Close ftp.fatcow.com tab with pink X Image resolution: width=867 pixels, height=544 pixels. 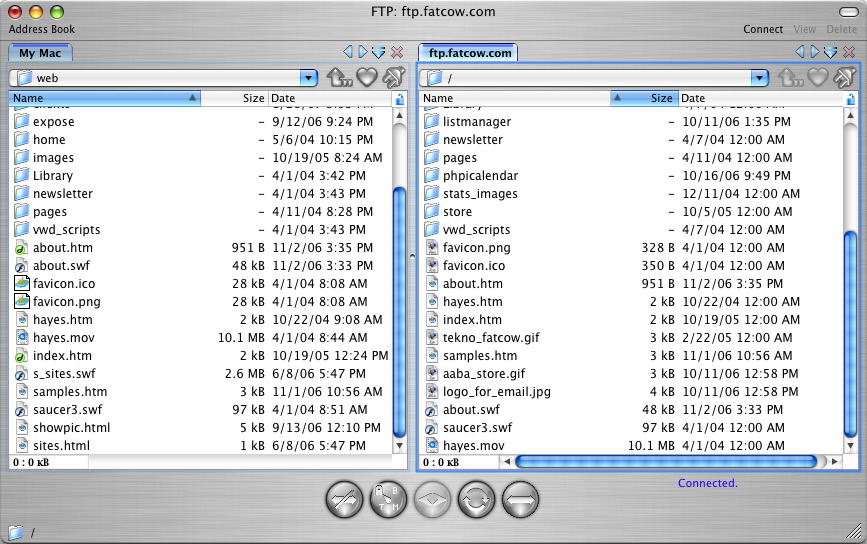click(x=849, y=53)
